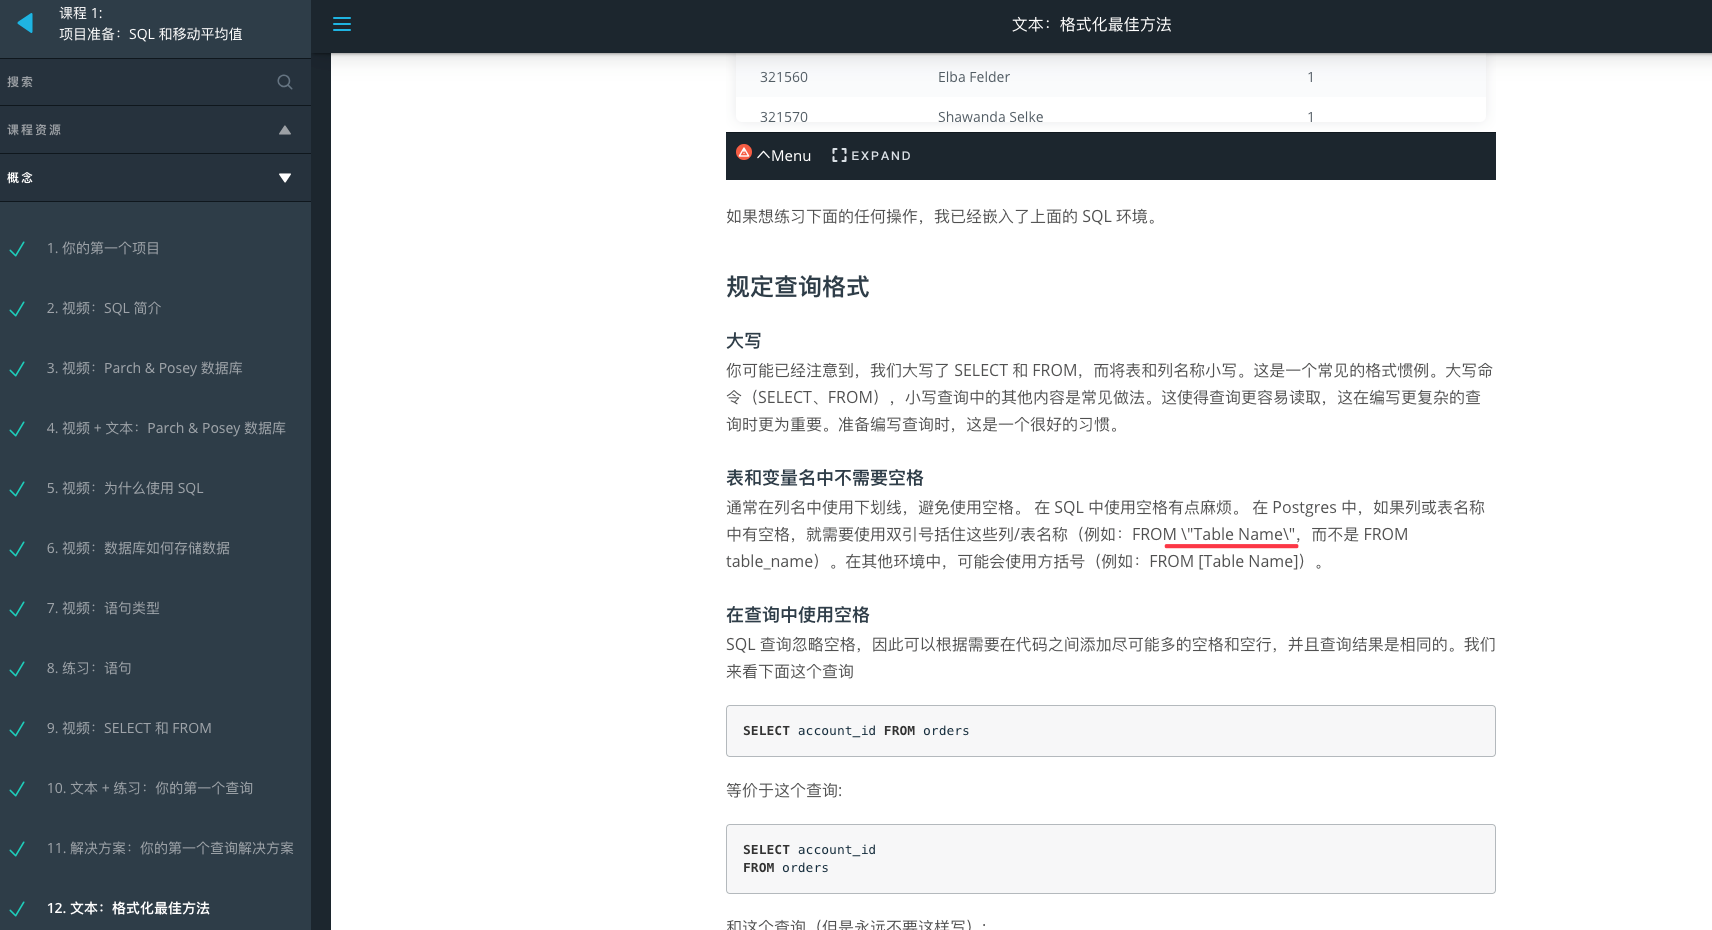The image size is (1712, 930).
Task: Click the checkmark beside 4. 视频 + 文本：Parch & Posey 数据库
Action: point(17,429)
